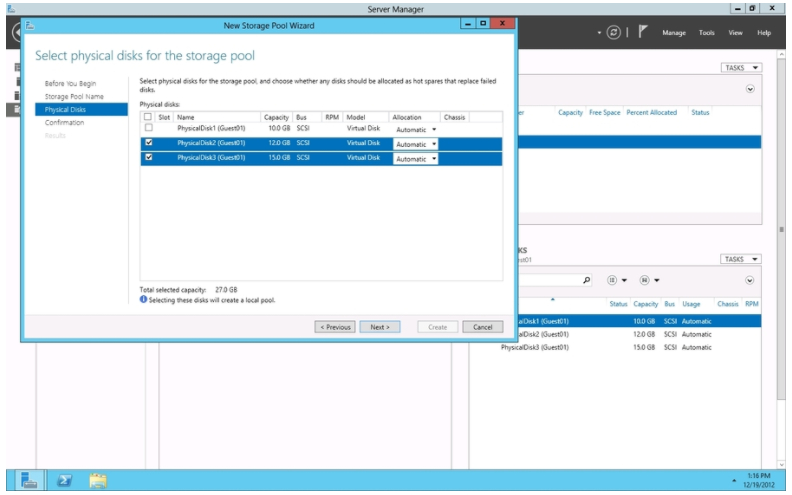Launch PowerShell from the taskbar
The image size is (792, 495).
tap(64, 480)
